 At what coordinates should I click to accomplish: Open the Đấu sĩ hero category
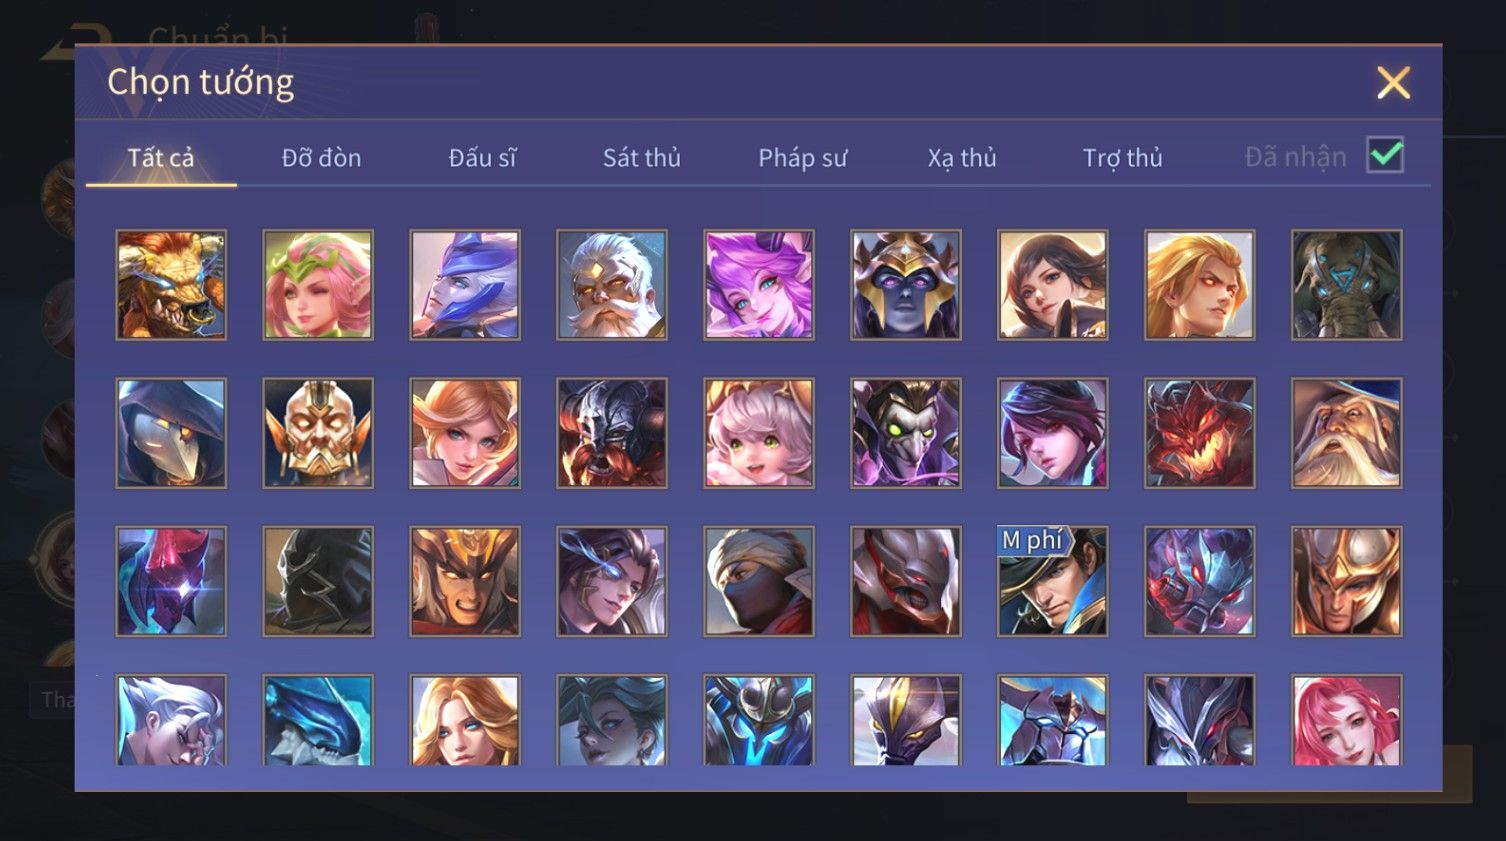click(482, 158)
